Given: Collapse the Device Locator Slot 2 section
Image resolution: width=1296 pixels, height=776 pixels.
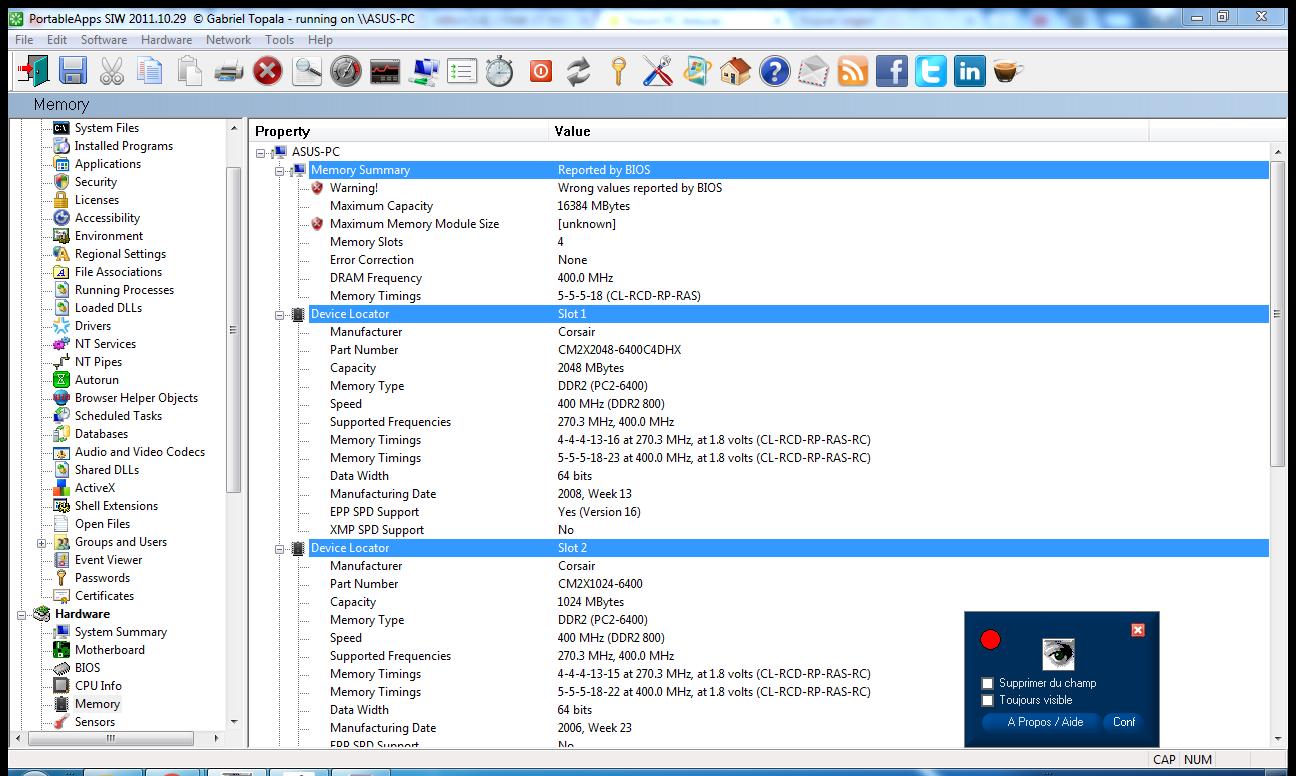Looking at the screenshot, I should click(x=281, y=548).
